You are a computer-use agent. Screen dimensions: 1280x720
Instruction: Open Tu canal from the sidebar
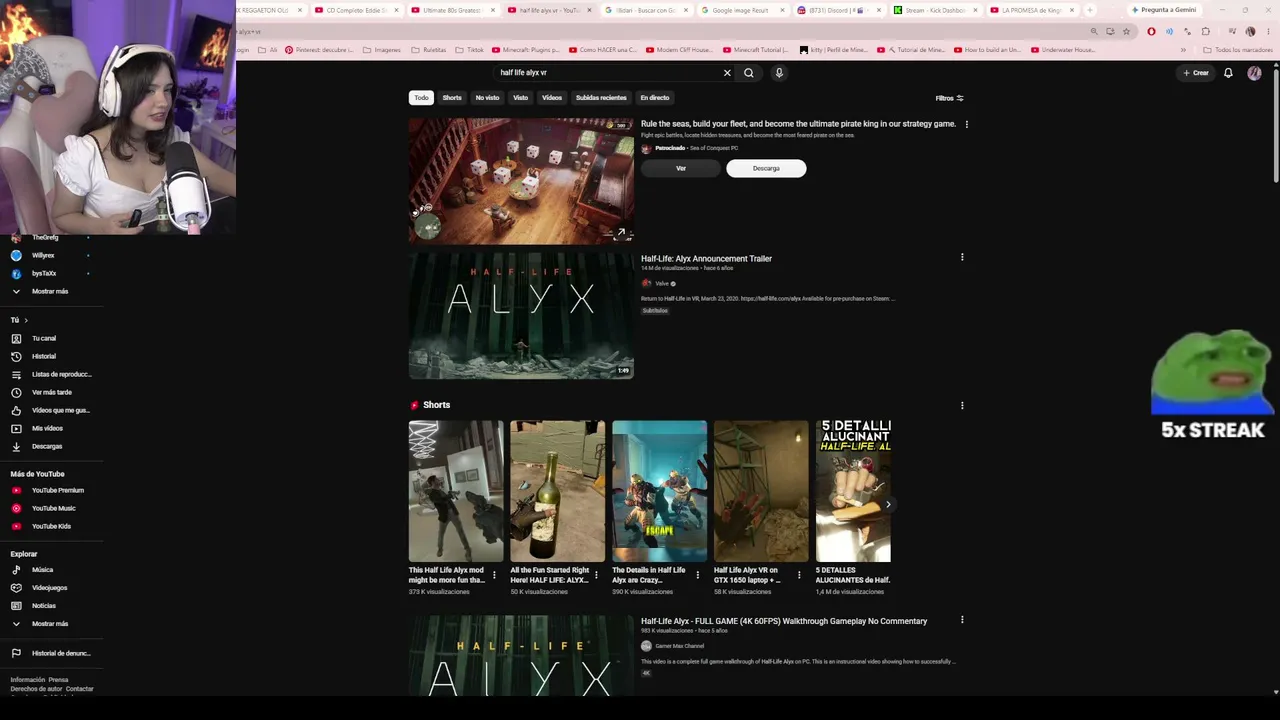tap(44, 338)
